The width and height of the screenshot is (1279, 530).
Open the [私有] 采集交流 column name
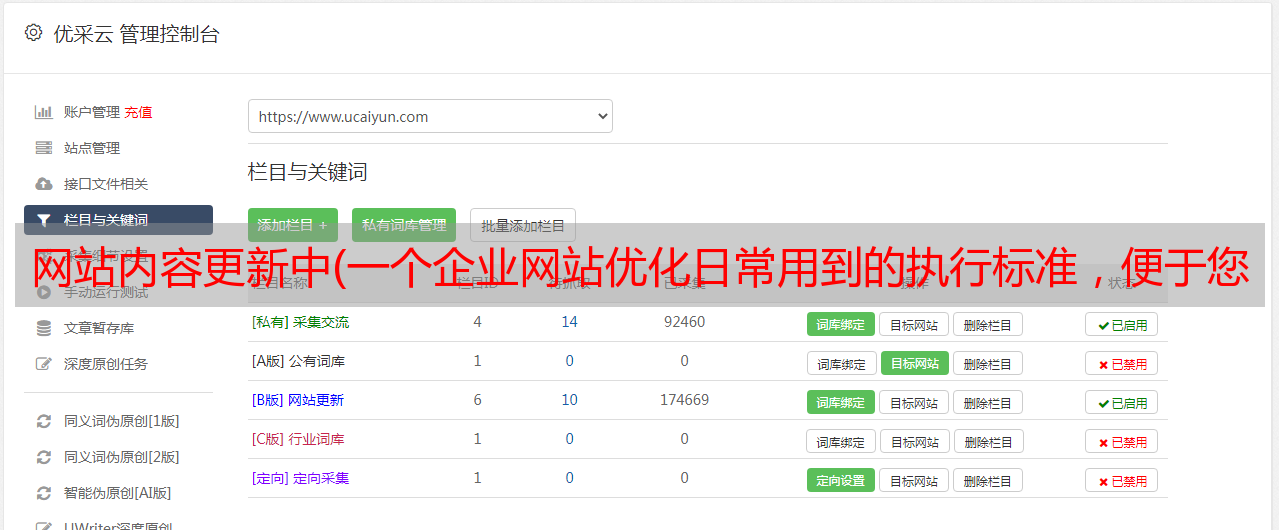[x=301, y=322]
